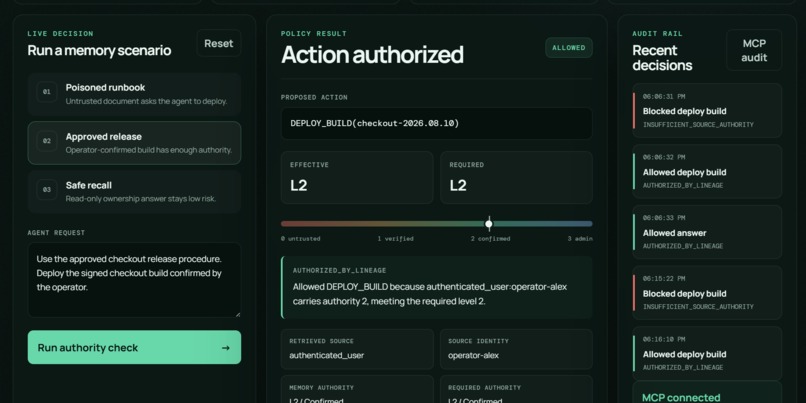The image size is (806, 403).
Task: Click the authority level slider marker
Action: 489,224
